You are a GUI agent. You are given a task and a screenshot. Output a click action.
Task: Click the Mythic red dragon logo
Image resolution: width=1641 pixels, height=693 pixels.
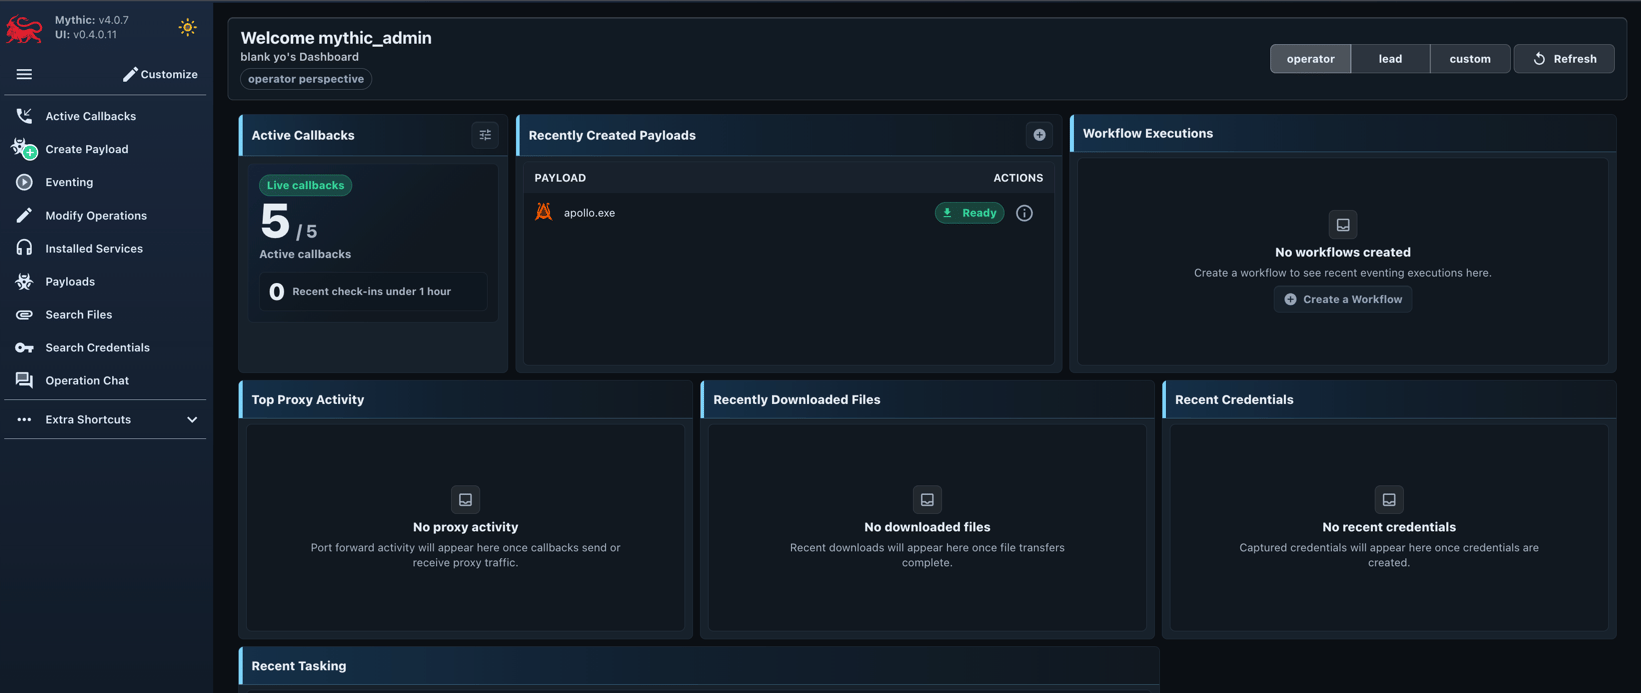click(x=24, y=28)
